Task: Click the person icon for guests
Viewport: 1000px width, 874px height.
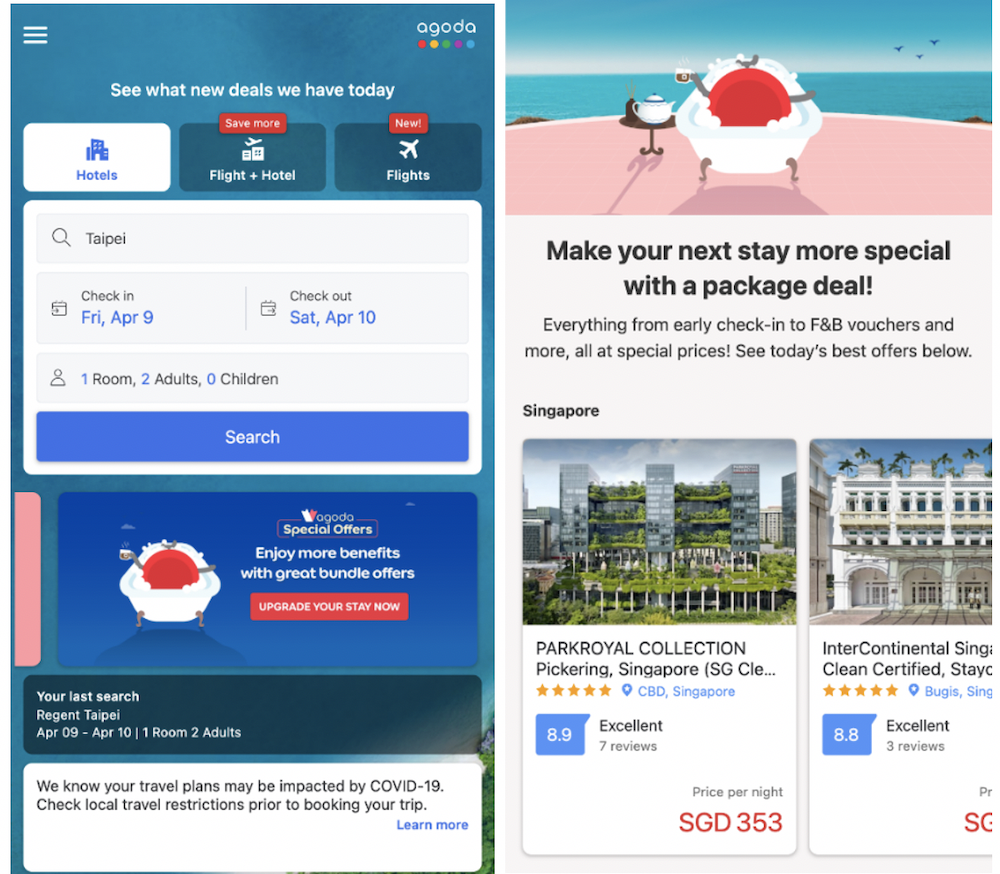Action: [x=58, y=378]
